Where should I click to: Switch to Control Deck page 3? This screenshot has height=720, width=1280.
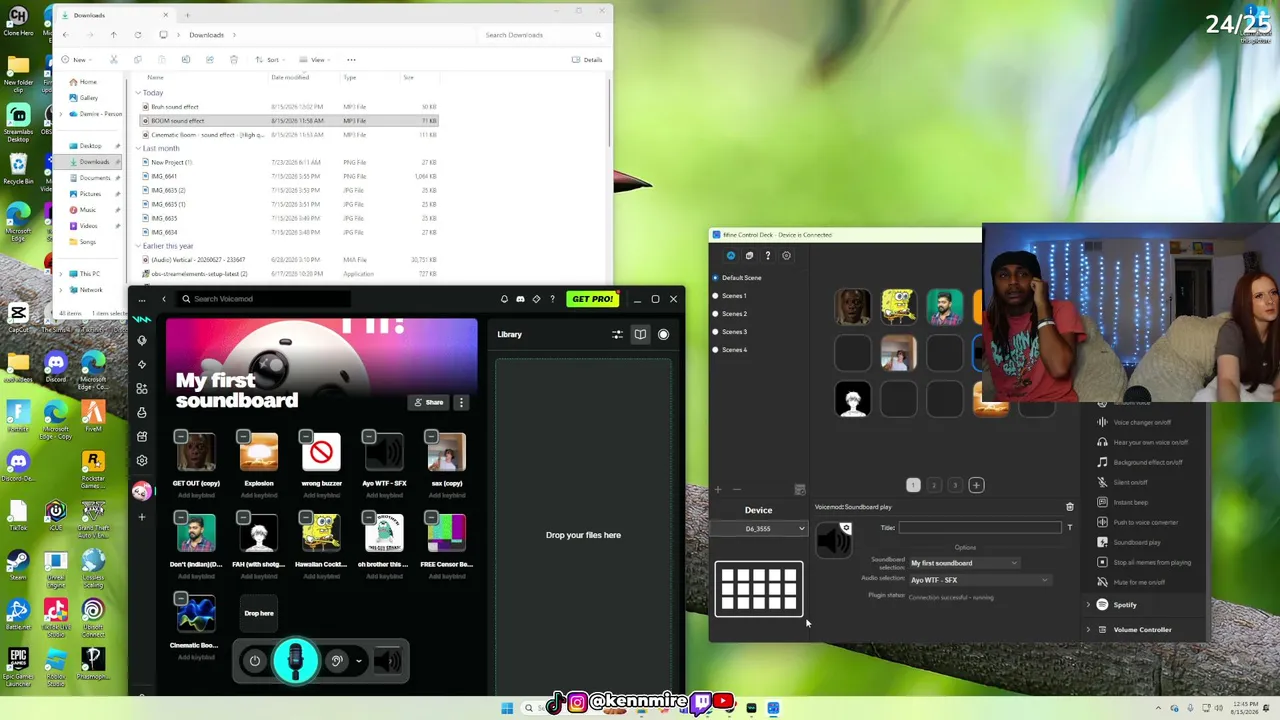(955, 485)
